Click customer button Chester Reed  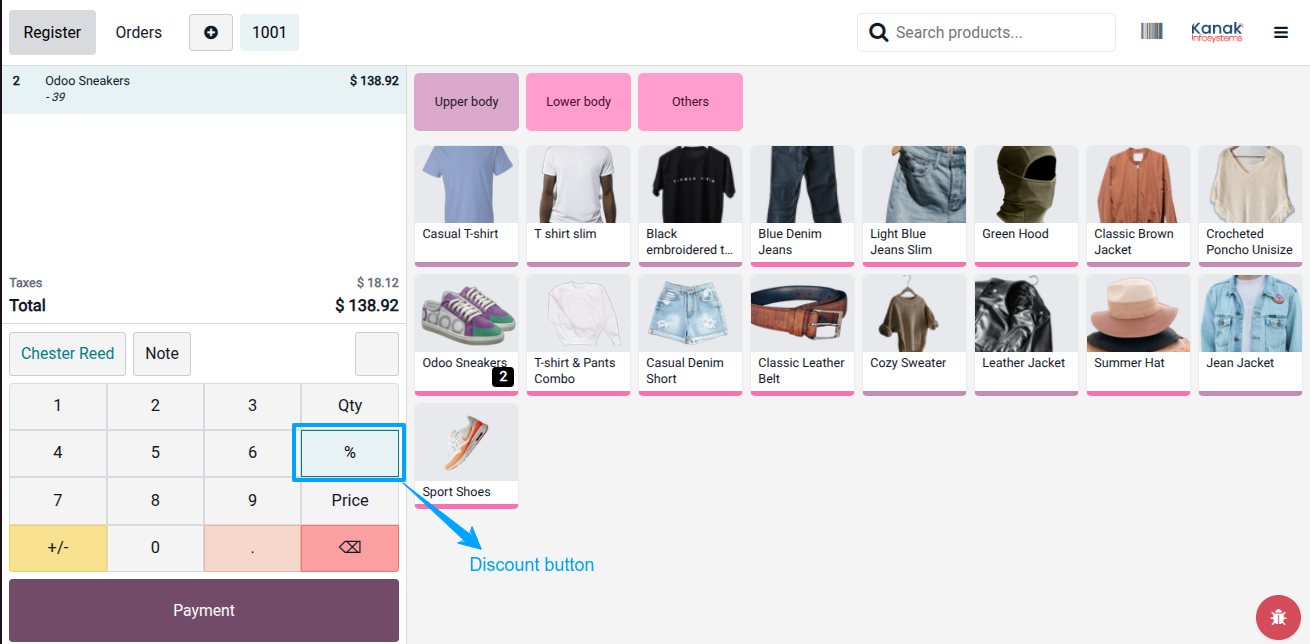pyautogui.click(x=68, y=353)
